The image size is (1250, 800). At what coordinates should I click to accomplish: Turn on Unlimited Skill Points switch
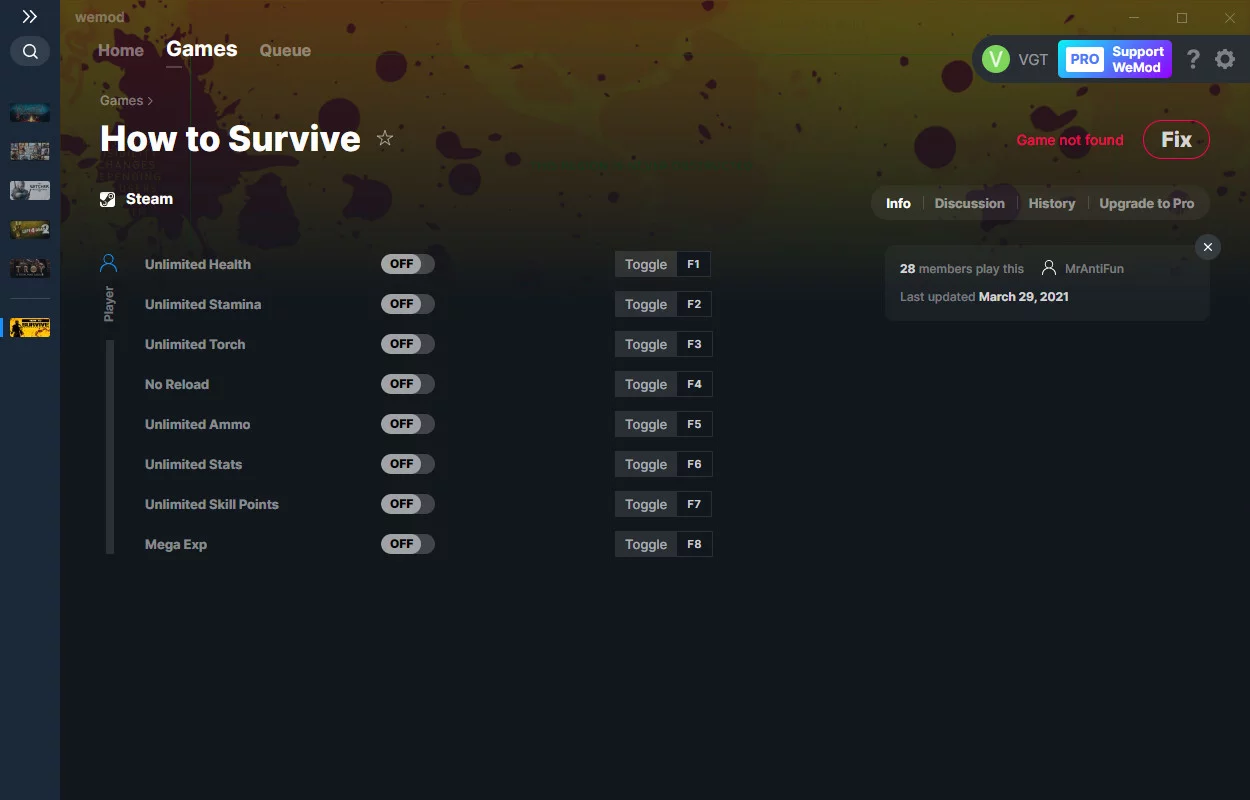tap(408, 504)
